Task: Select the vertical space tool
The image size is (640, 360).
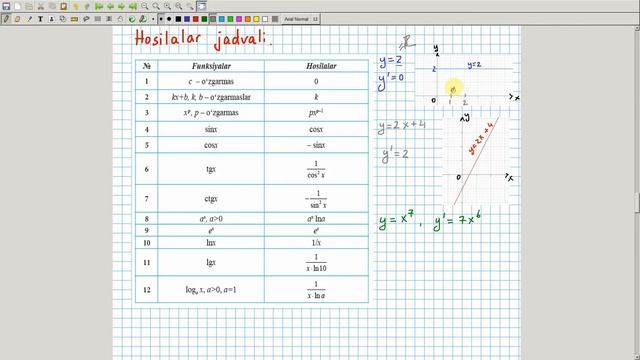Action: point(109,19)
